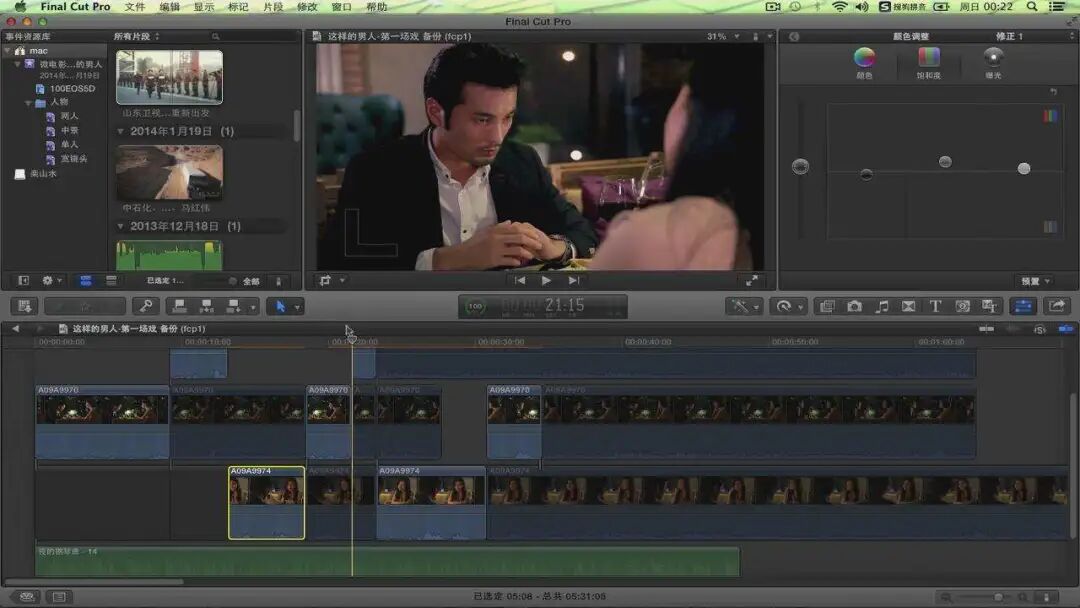Toggle the event library sidebar button
The image size is (1080, 608).
coord(23,281)
